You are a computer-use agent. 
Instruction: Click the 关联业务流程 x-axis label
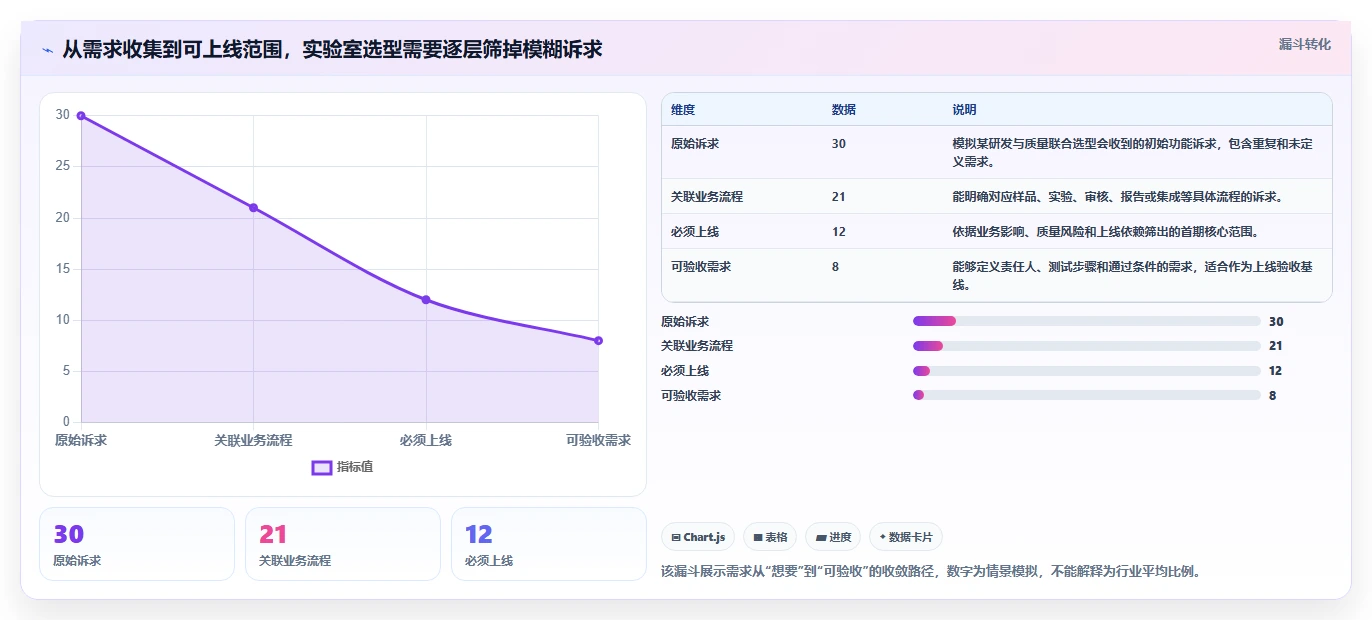(x=253, y=440)
